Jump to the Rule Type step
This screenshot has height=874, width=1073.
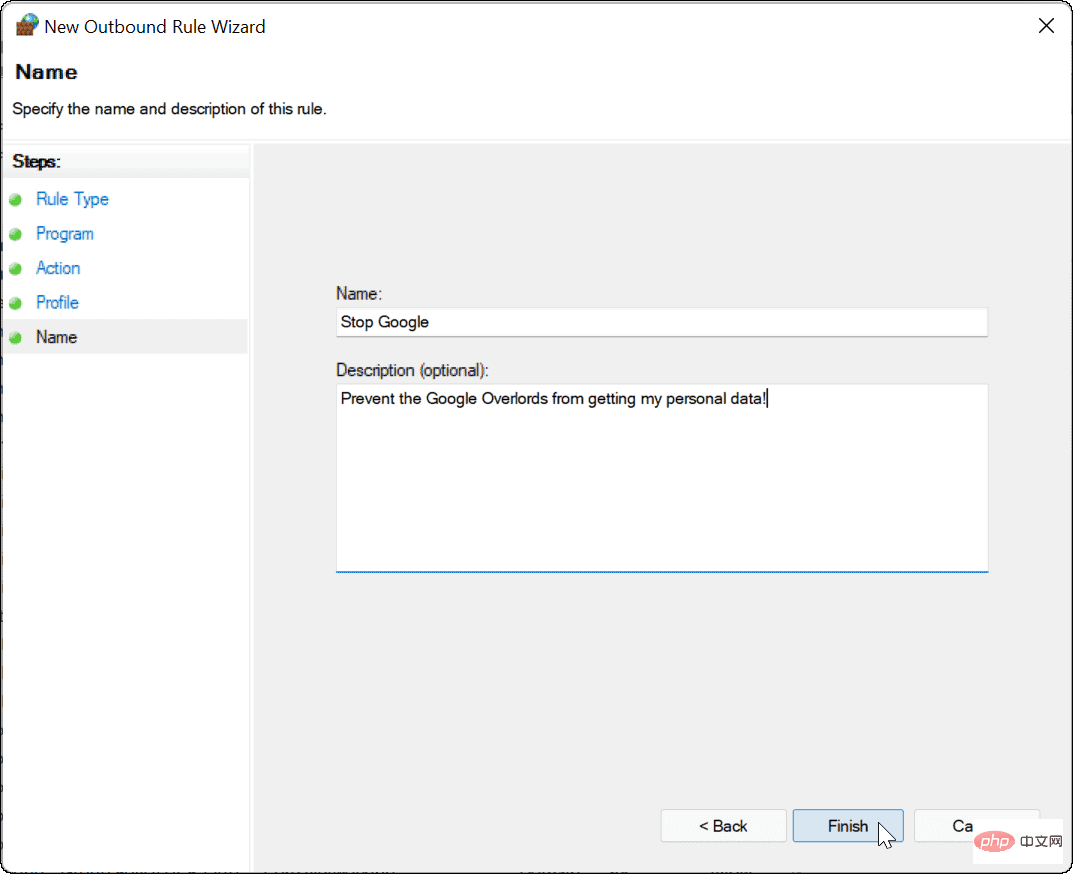coord(73,199)
